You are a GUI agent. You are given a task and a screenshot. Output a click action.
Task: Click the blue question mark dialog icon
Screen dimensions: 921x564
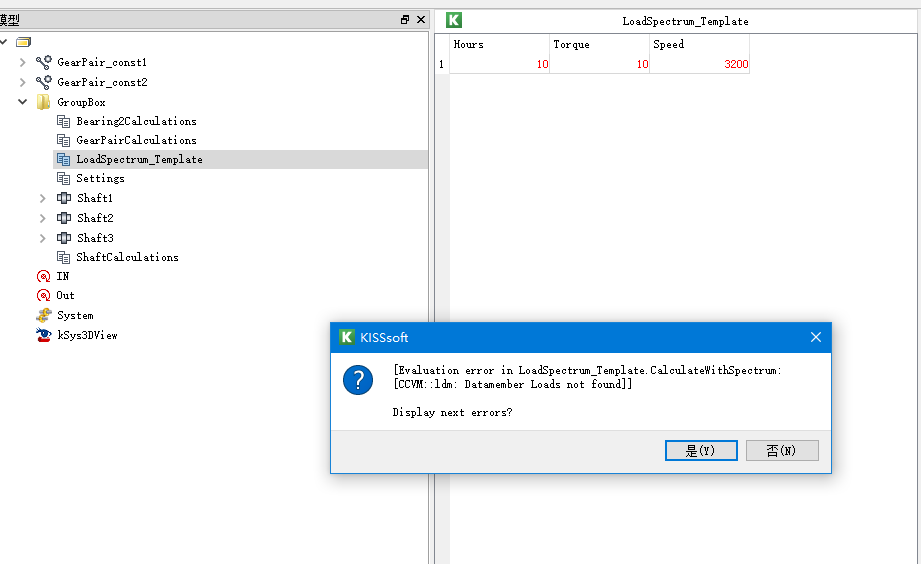358,380
